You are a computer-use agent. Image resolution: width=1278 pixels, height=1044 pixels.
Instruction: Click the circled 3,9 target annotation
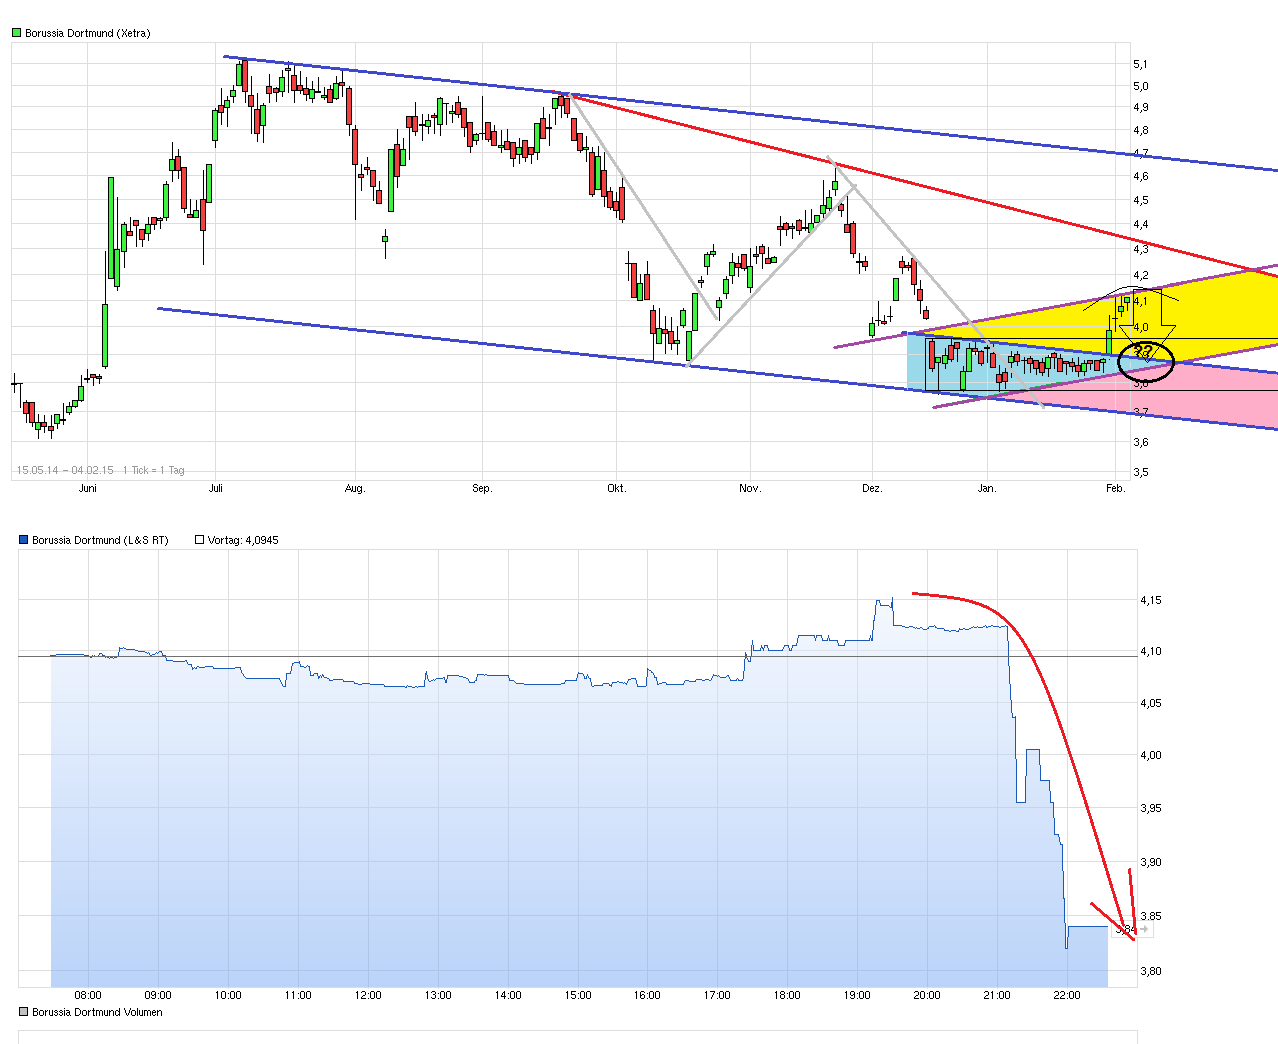coord(1142,350)
